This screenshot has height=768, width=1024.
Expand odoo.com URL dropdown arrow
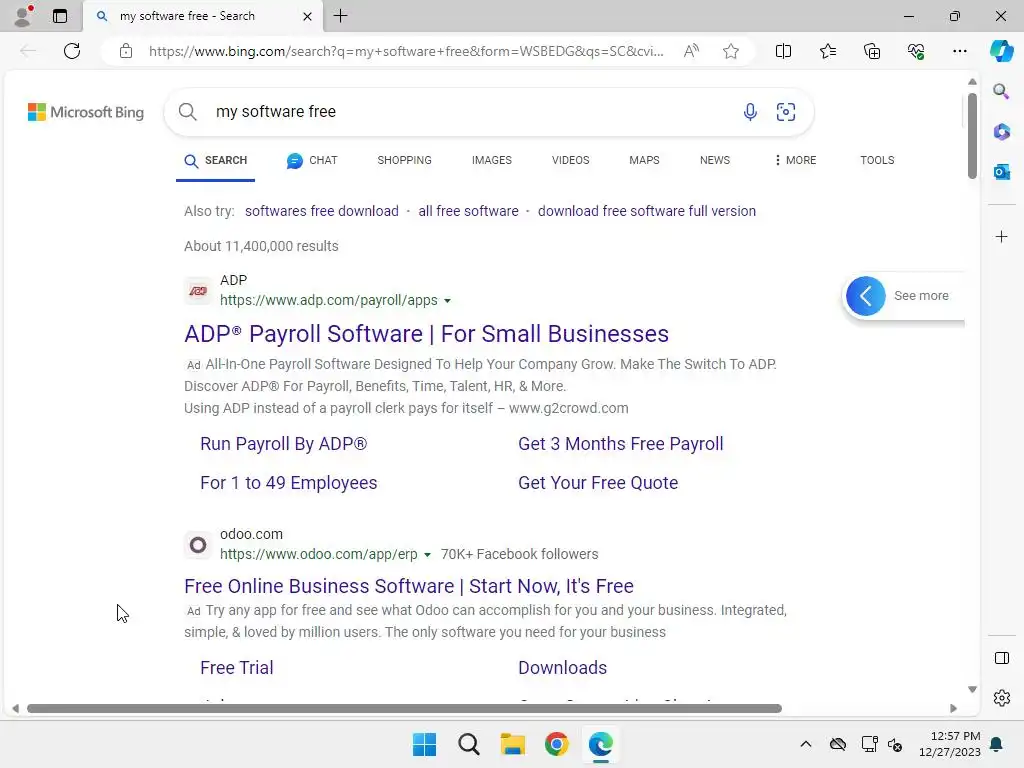(427, 555)
